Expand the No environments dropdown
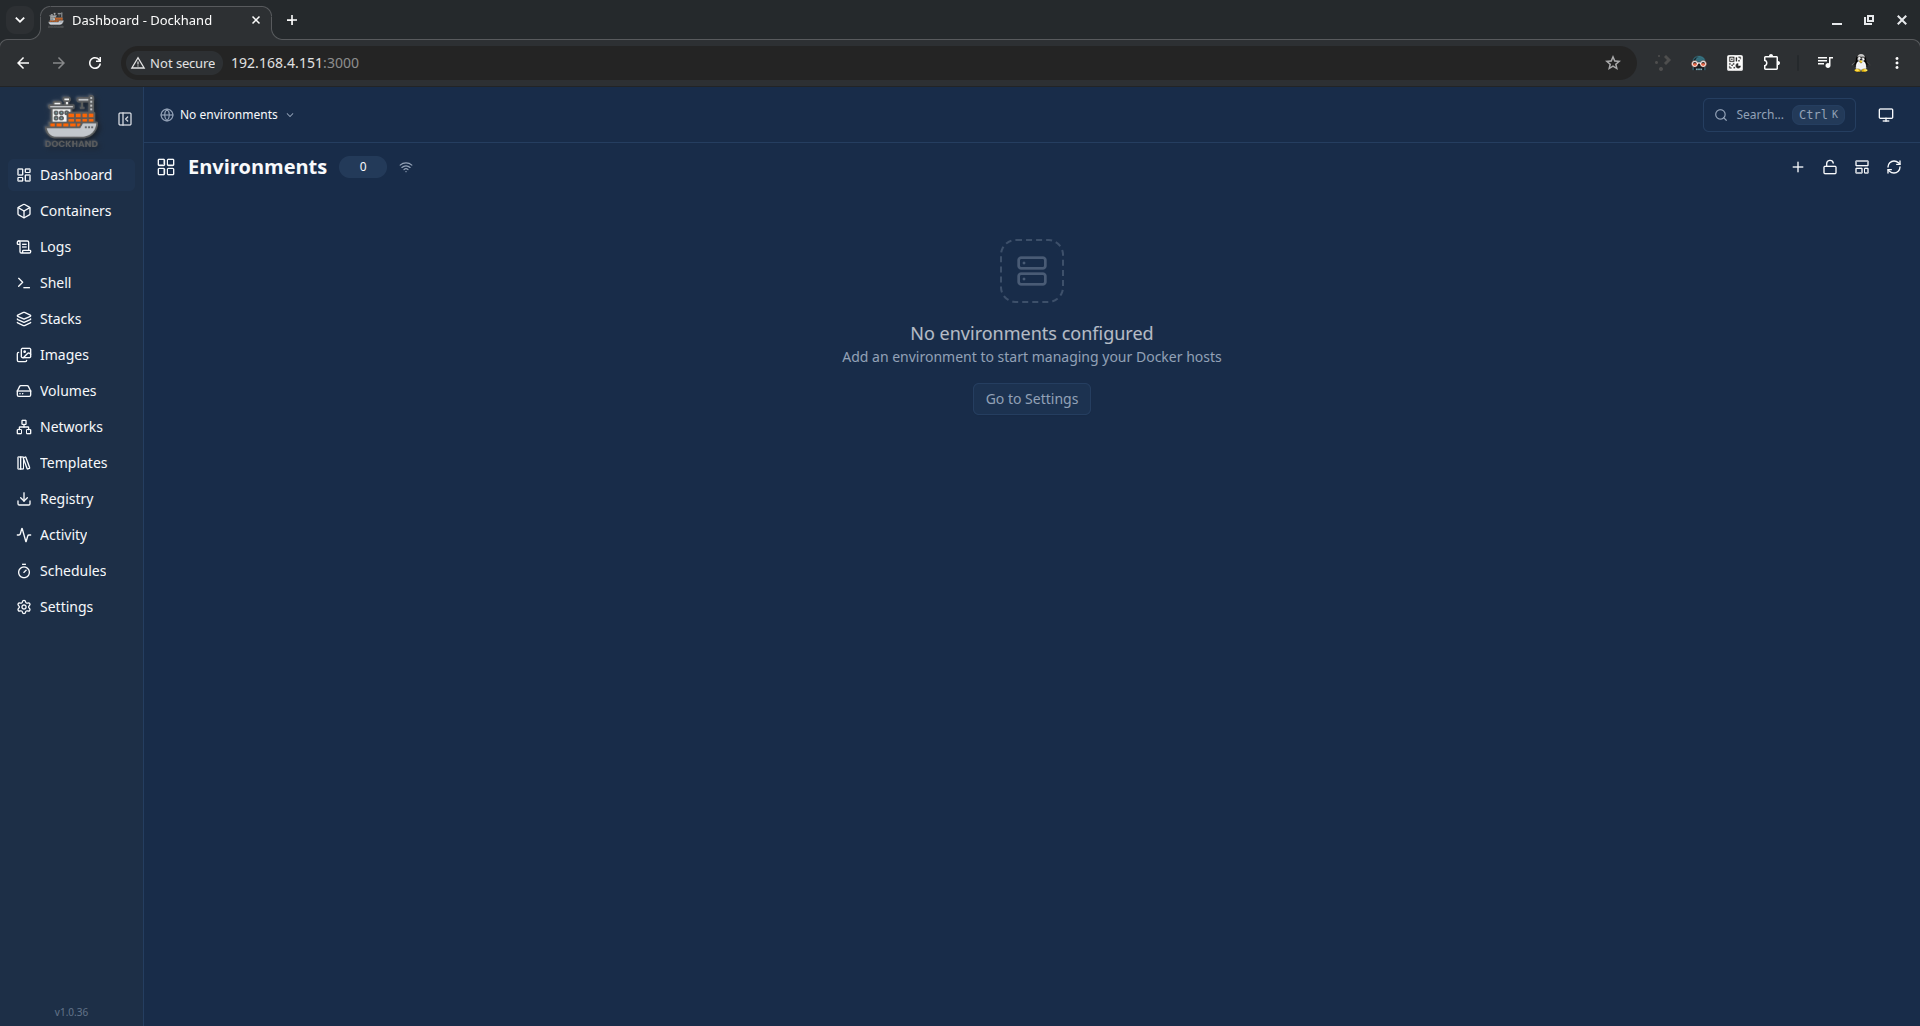The height and width of the screenshot is (1026, 1920). tap(227, 115)
